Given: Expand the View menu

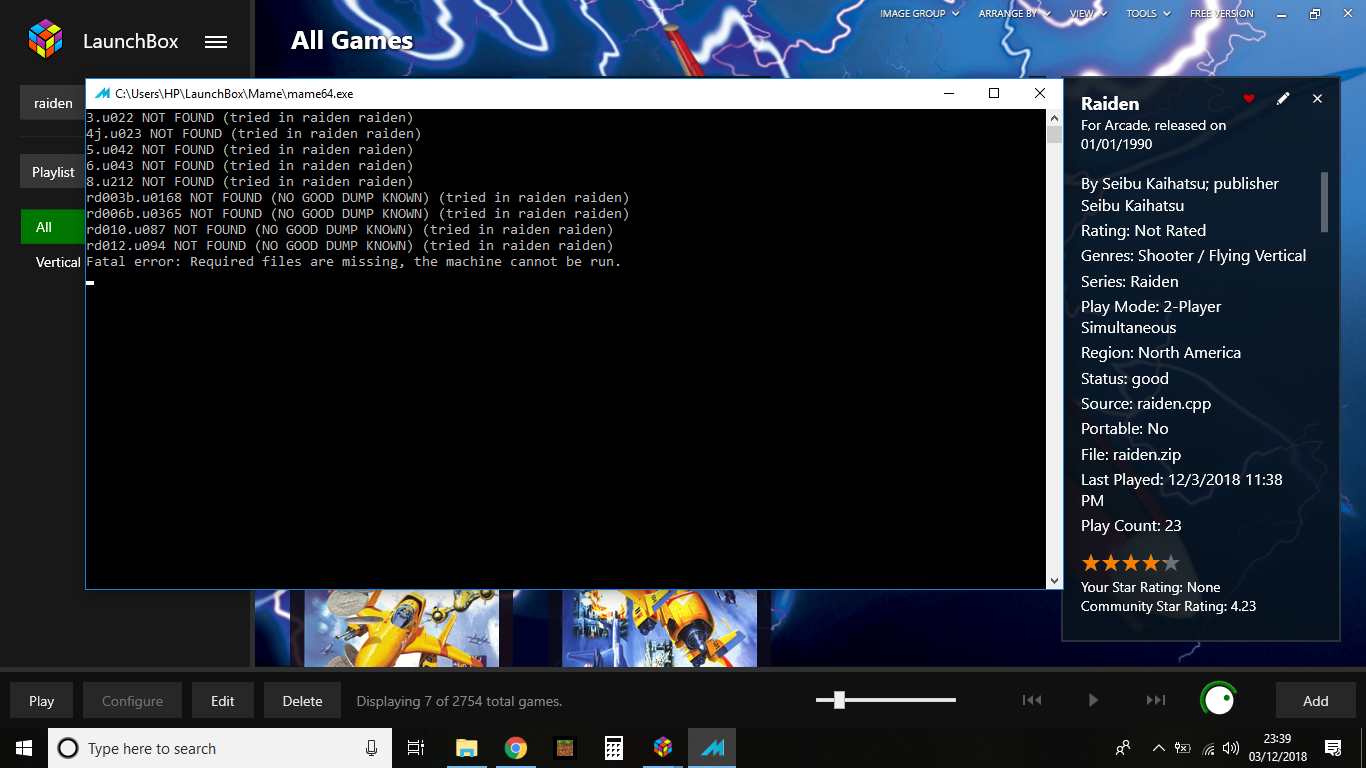Looking at the screenshot, I should [1088, 14].
